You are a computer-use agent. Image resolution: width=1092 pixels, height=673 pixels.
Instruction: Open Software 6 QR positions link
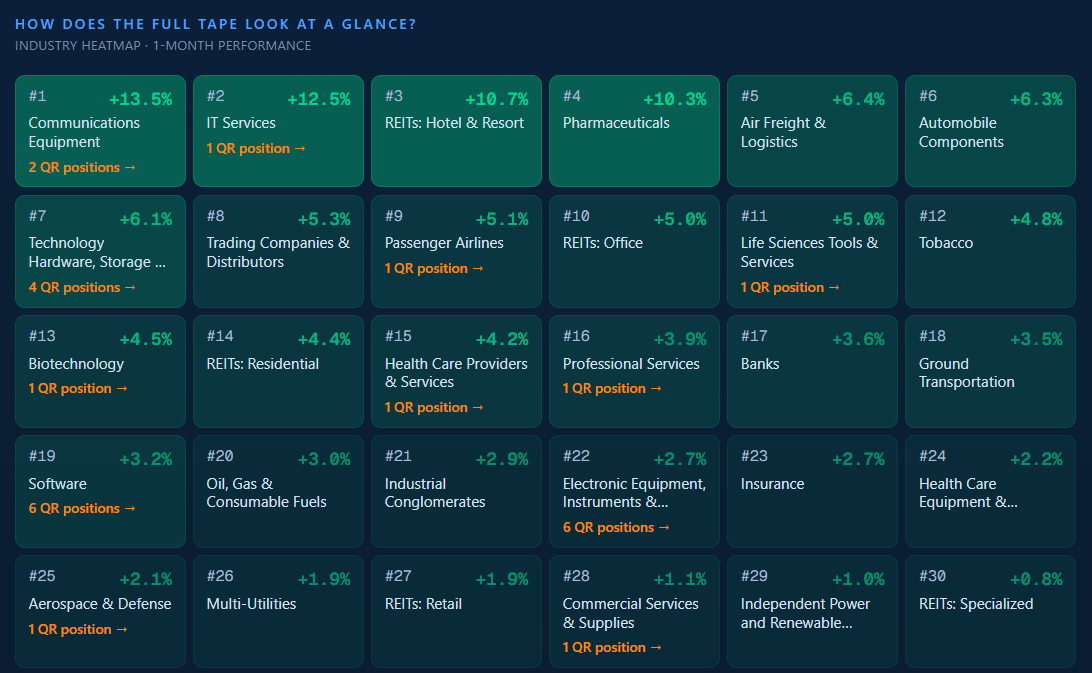coord(82,509)
